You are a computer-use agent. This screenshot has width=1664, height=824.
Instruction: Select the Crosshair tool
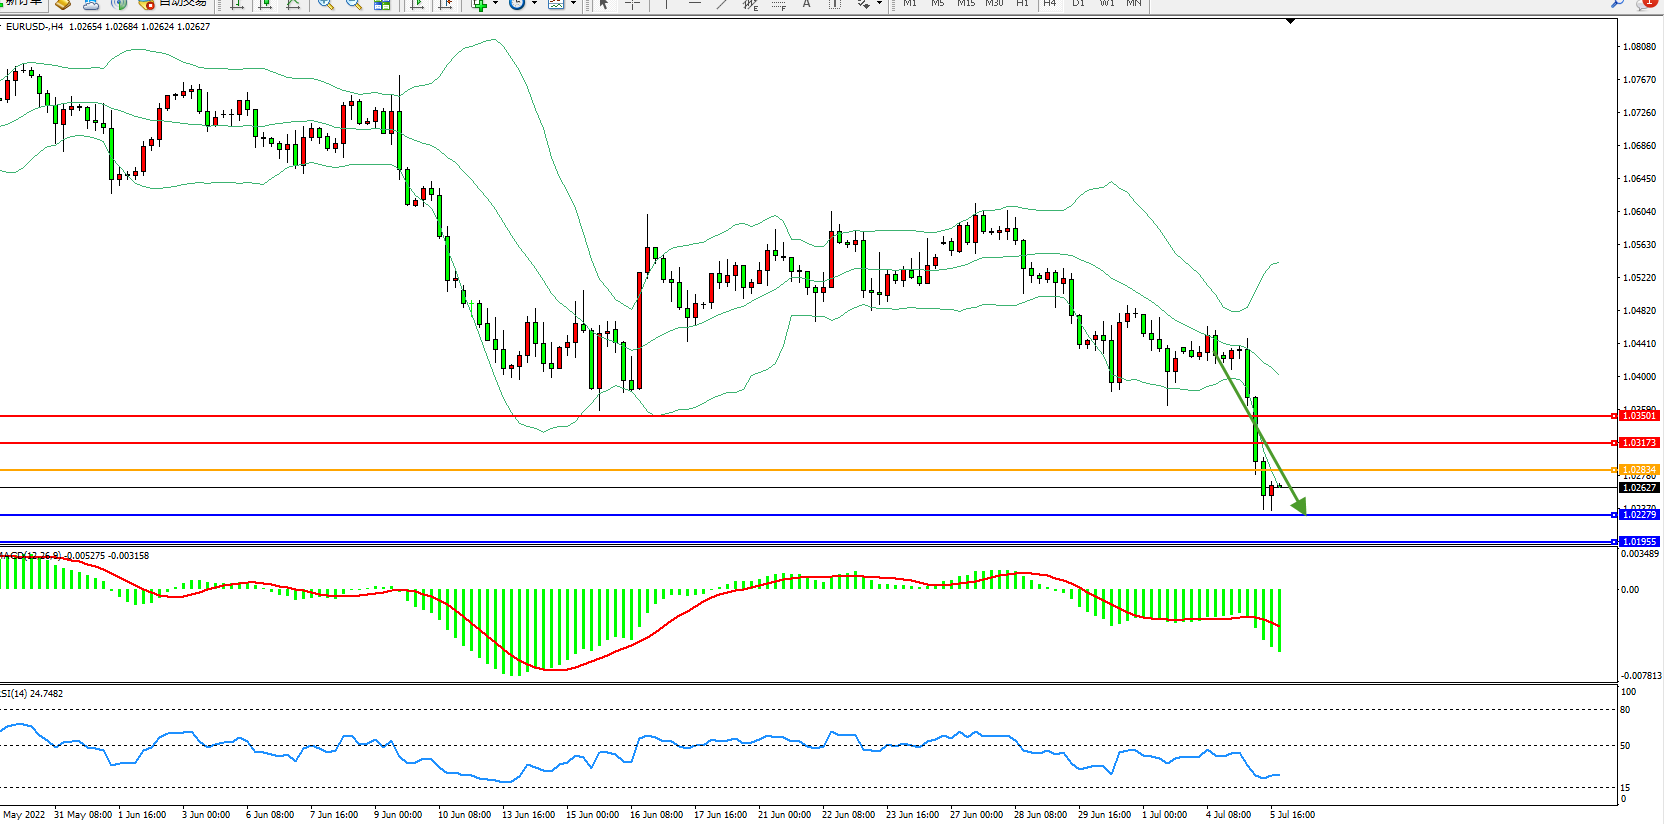tap(632, 4)
